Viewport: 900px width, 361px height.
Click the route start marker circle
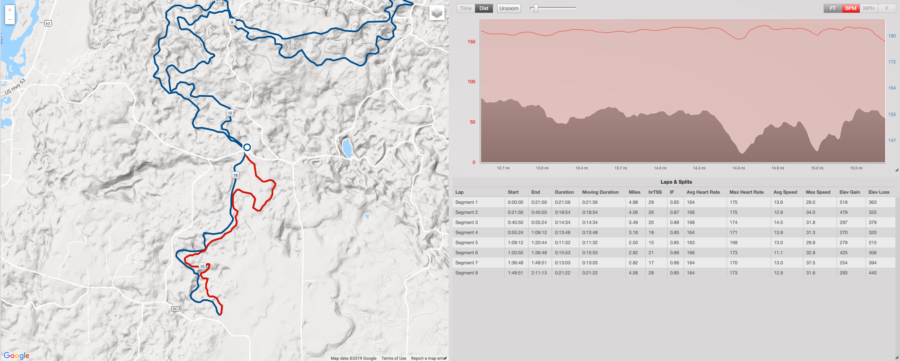(247, 147)
